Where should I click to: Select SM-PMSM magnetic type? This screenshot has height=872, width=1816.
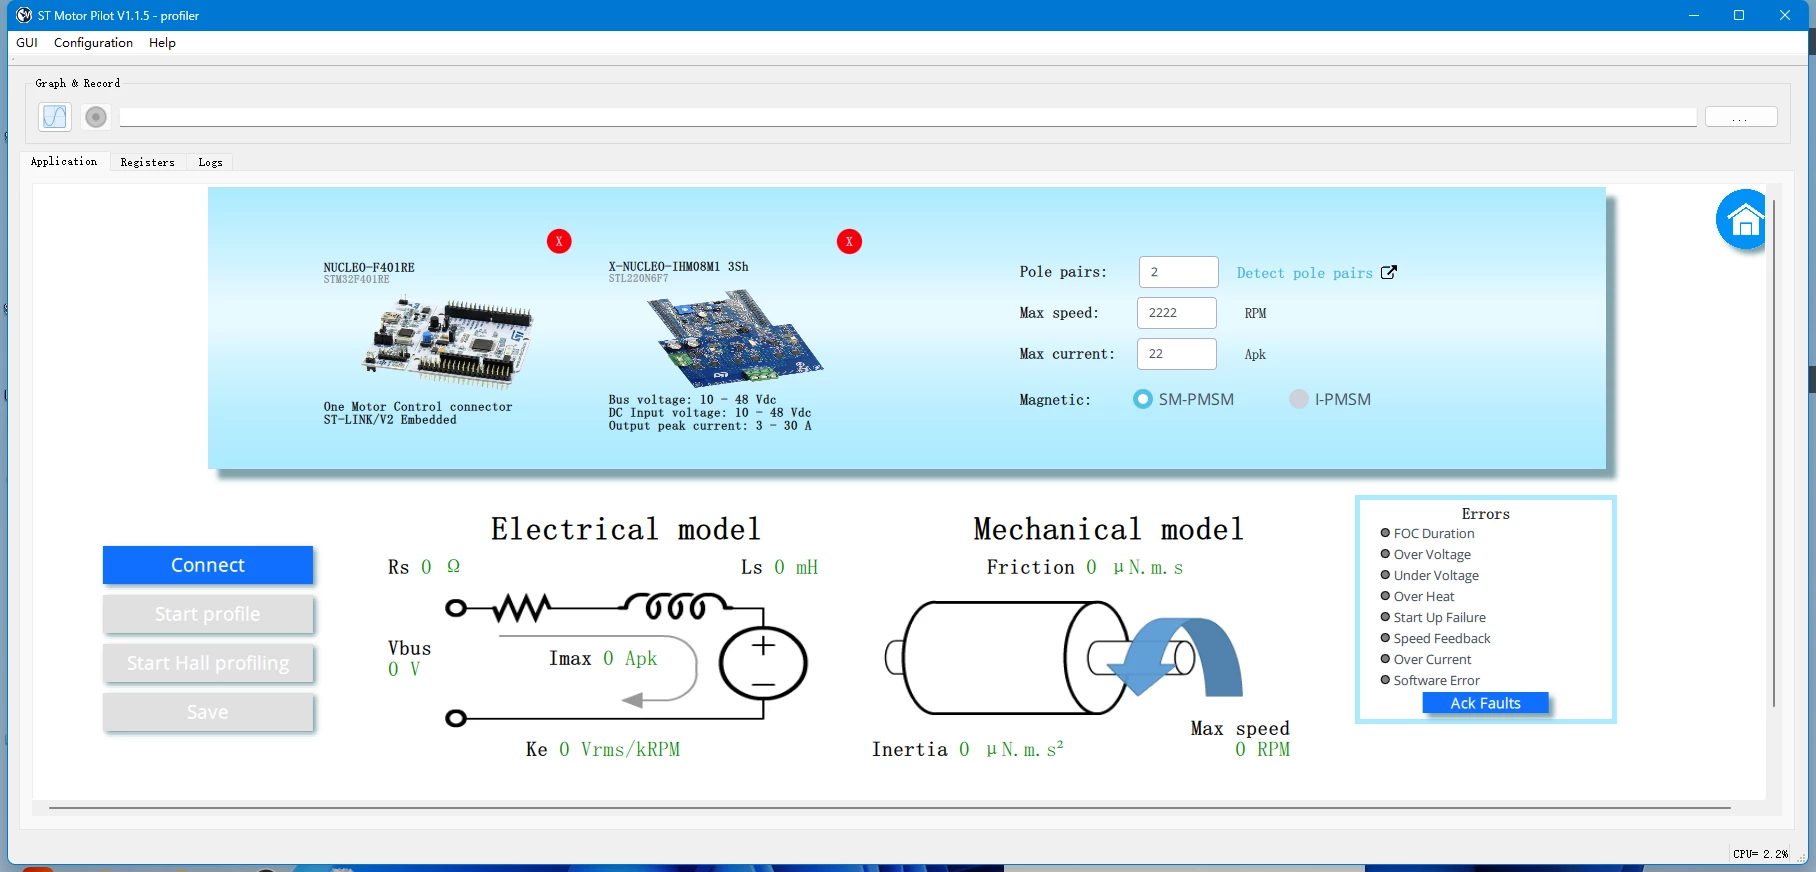click(1142, 399)
